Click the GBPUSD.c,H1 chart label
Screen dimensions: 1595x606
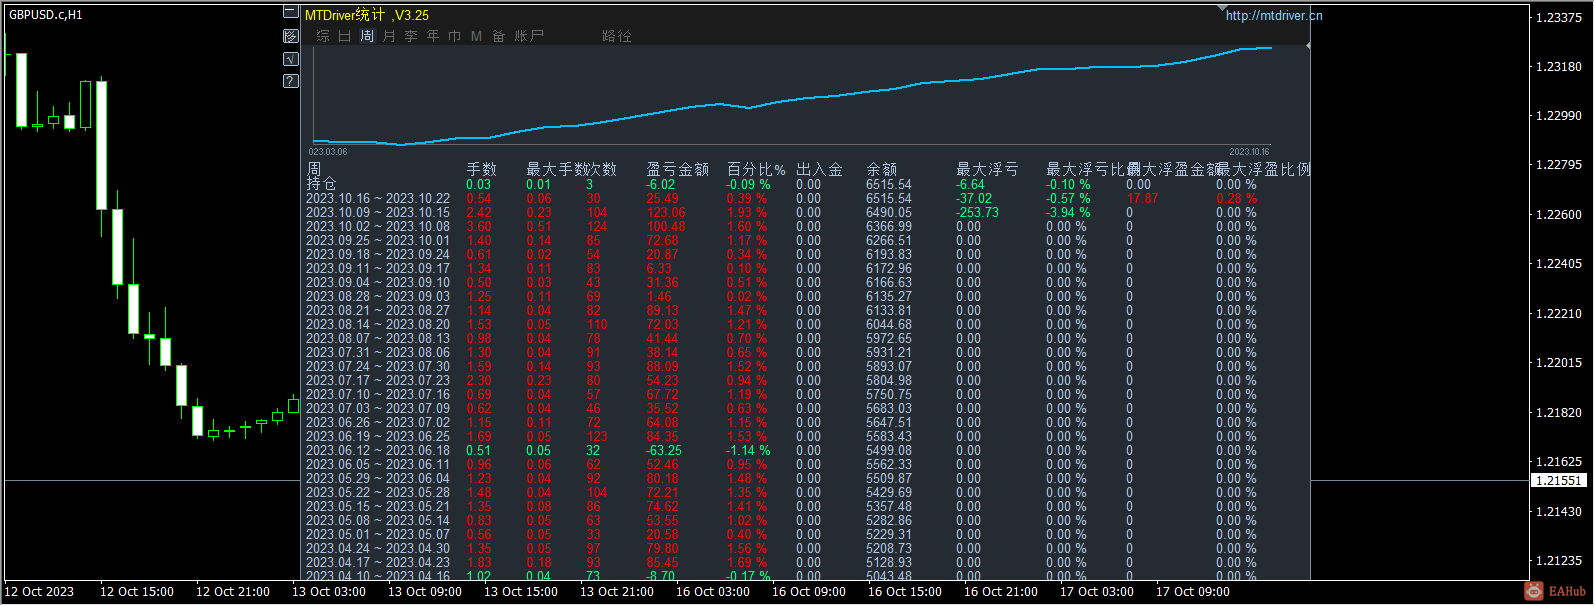[x=46, y=15]
